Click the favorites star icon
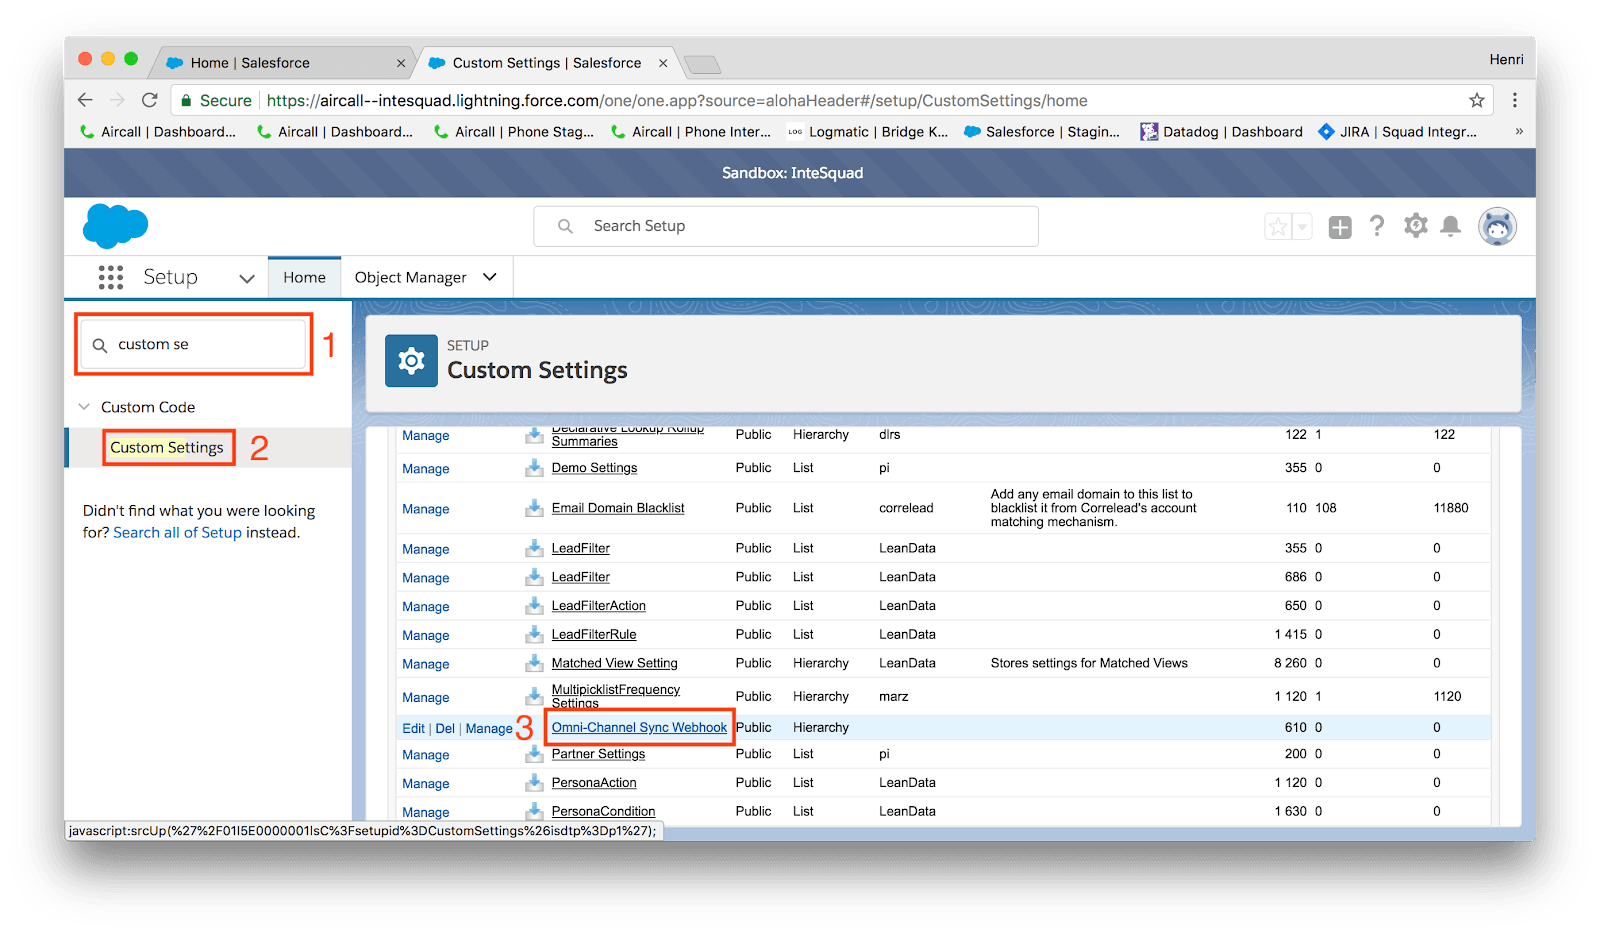This screenshot has width=1600, height=933. click(x=1278, y=227)
